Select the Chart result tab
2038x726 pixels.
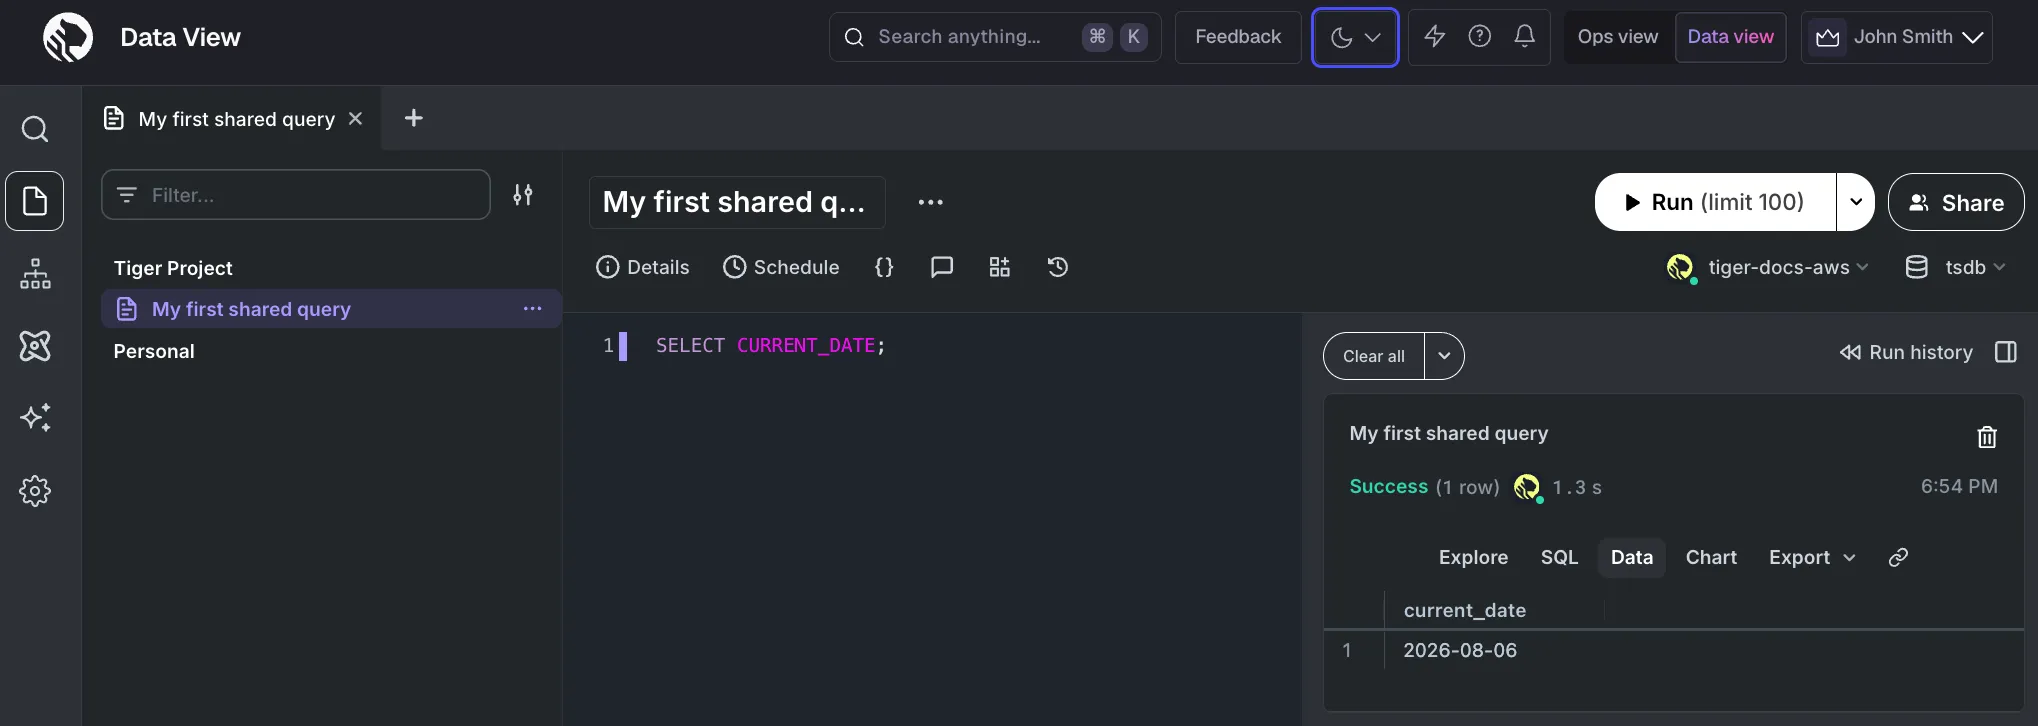(1711, 557)
